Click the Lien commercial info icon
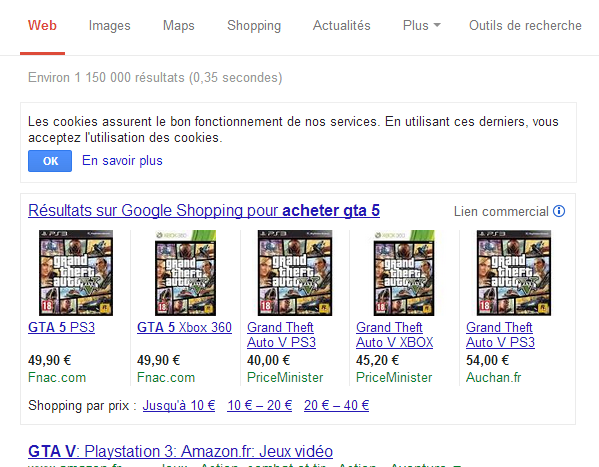This screenshot has height=467, width=599. point(559,211)
